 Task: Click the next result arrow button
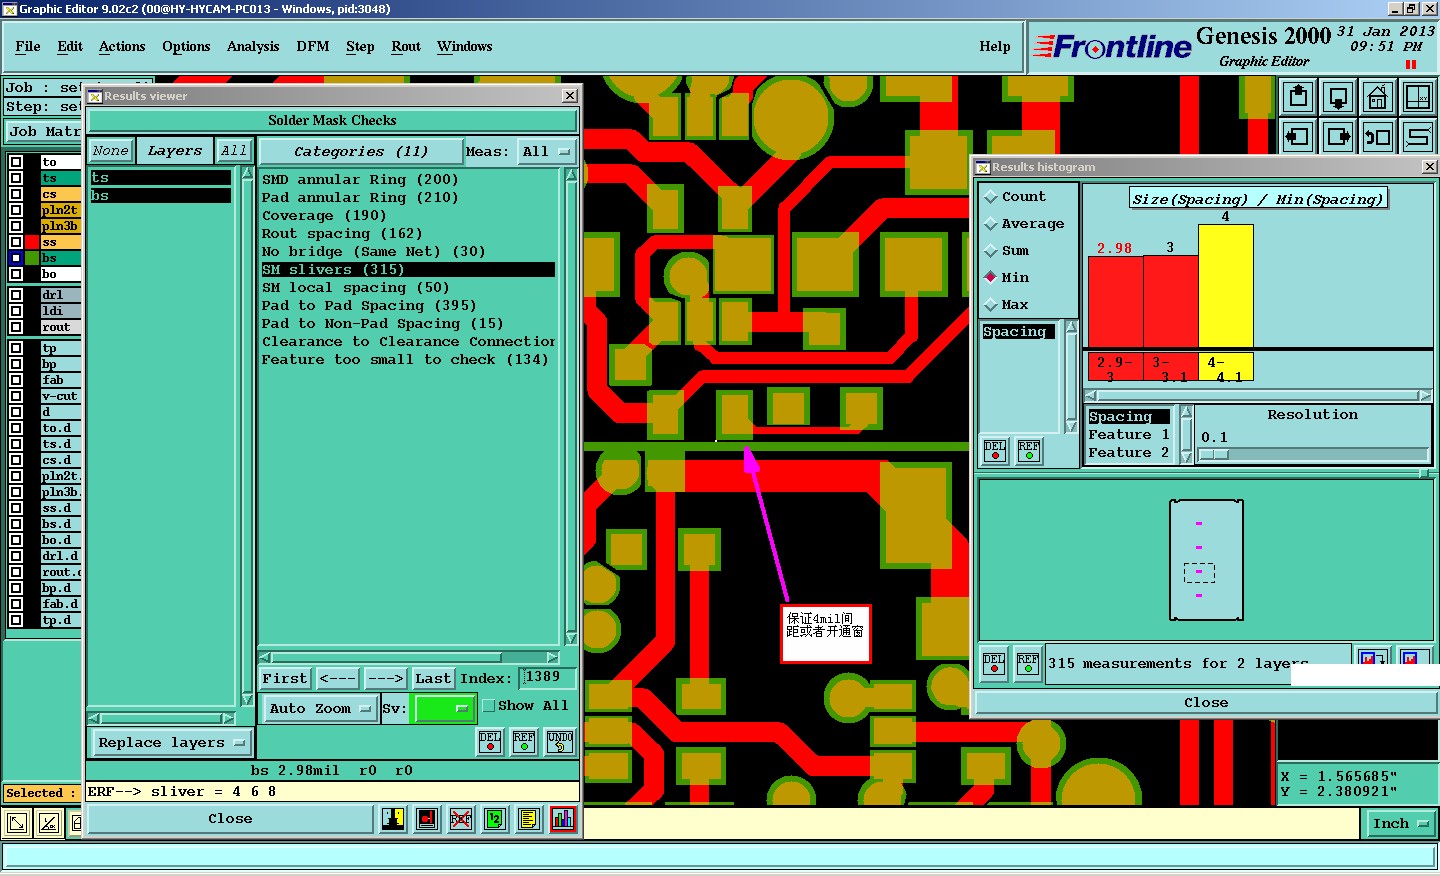point(386,679)
